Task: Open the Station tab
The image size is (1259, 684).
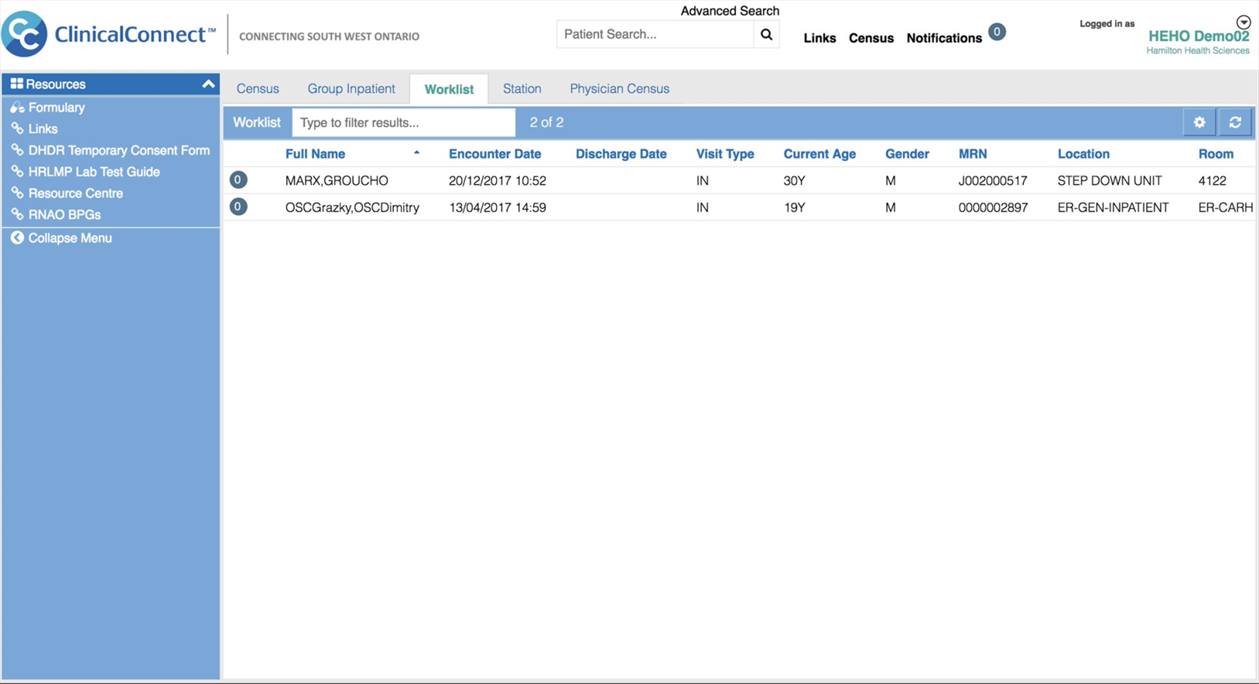Action: click(x=522, y=89)
